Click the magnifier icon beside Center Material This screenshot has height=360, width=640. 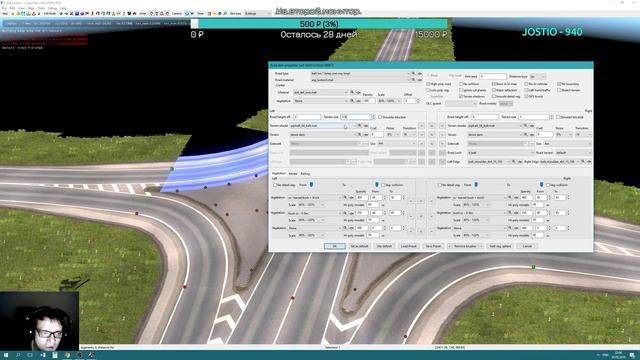(x=352, y=92)
